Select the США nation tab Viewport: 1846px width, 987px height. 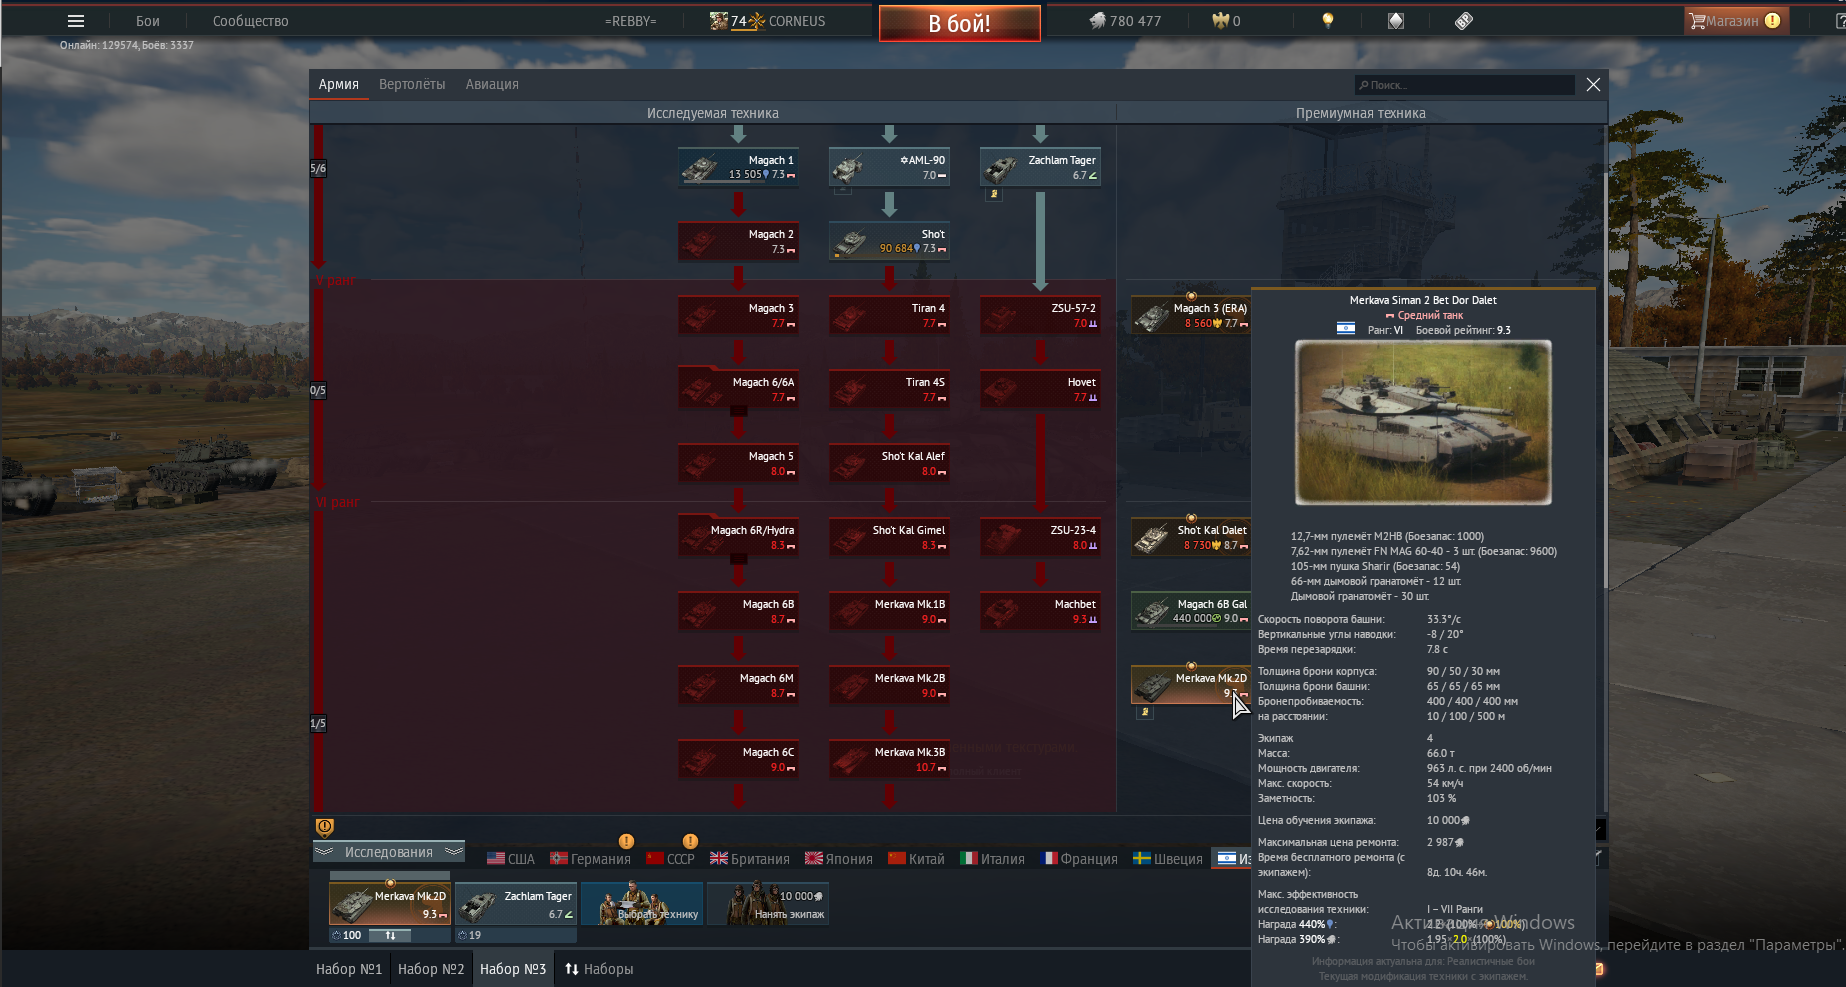tap(511, 859)
